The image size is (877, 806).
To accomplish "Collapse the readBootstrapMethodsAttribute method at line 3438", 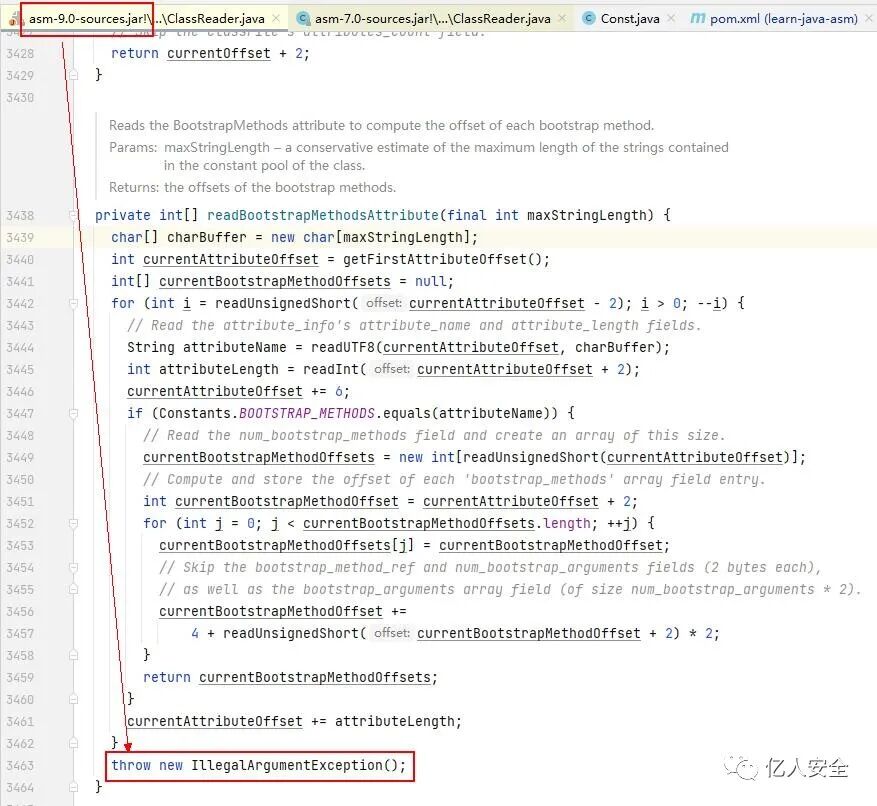I will point(73,215).
